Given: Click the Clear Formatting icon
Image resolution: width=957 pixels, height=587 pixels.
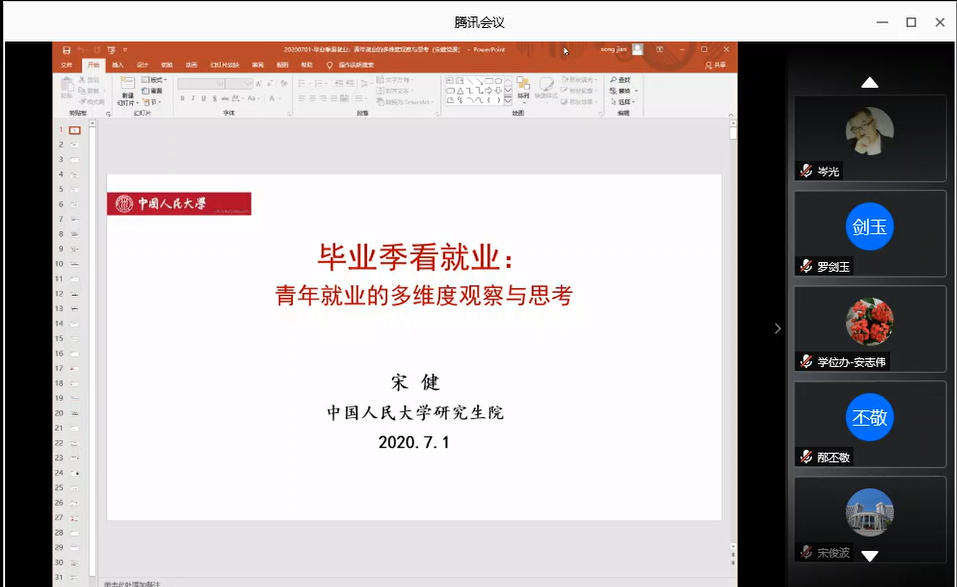Looking at the screenshot, I should coord(283,84).
